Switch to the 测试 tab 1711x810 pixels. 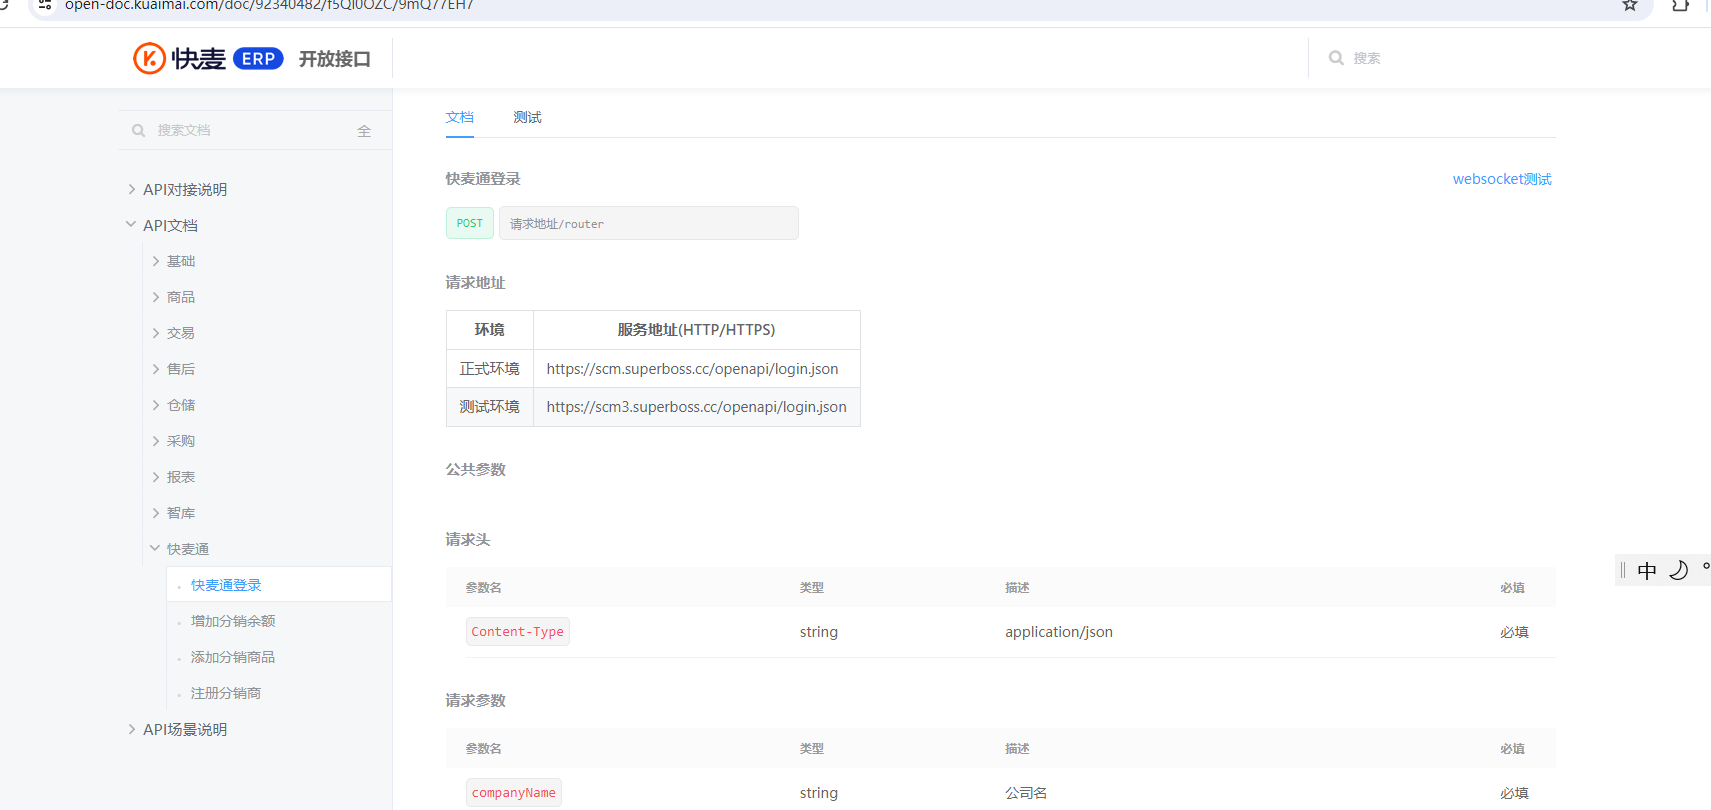[x=527, y=117]
